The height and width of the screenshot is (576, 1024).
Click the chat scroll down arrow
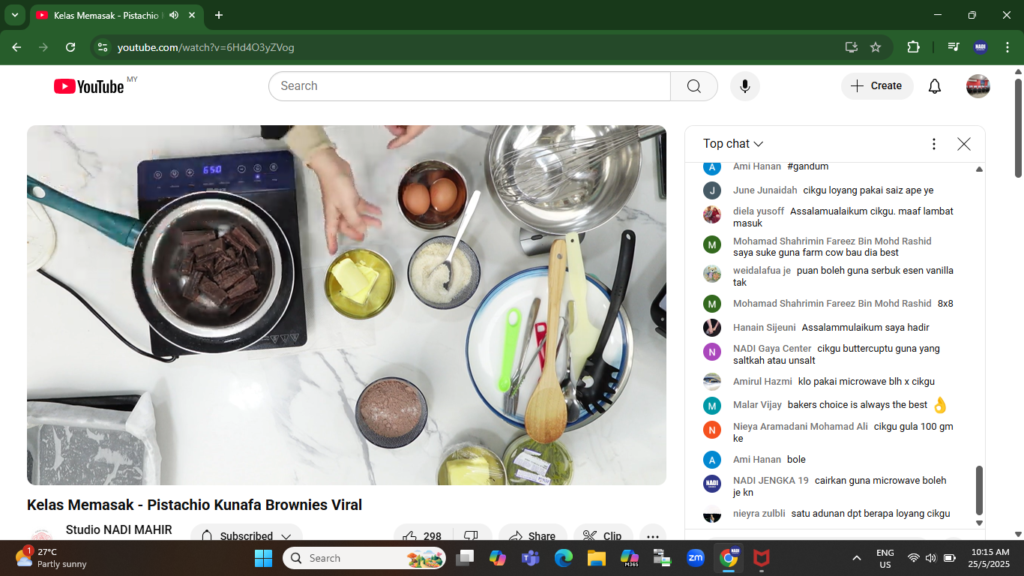coord(979,522)
